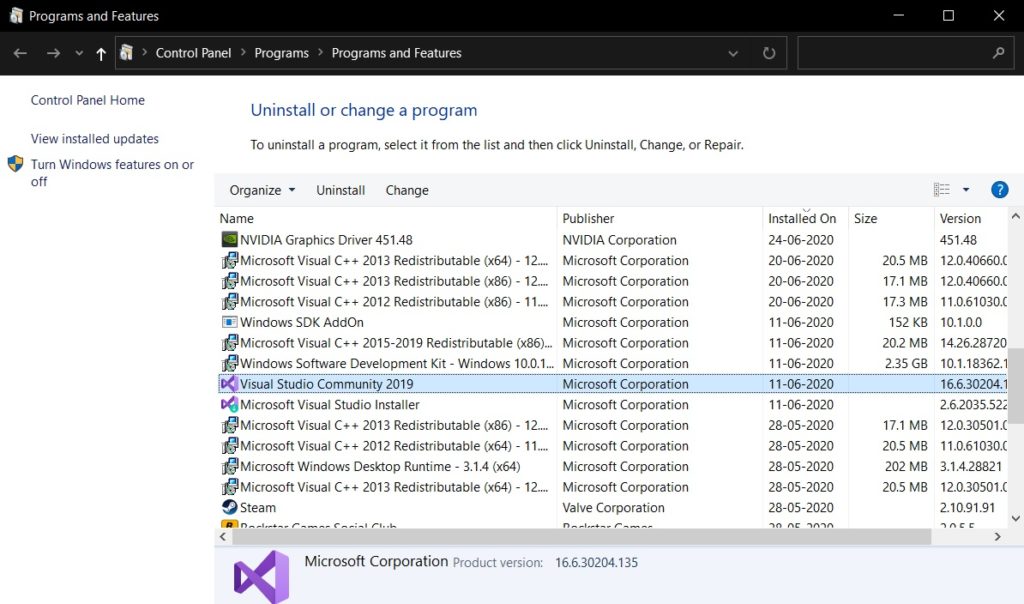Open the change view dropdown arrow
Image resolution: width=1024 pixels, height=604 pixels.
(965, 189)
